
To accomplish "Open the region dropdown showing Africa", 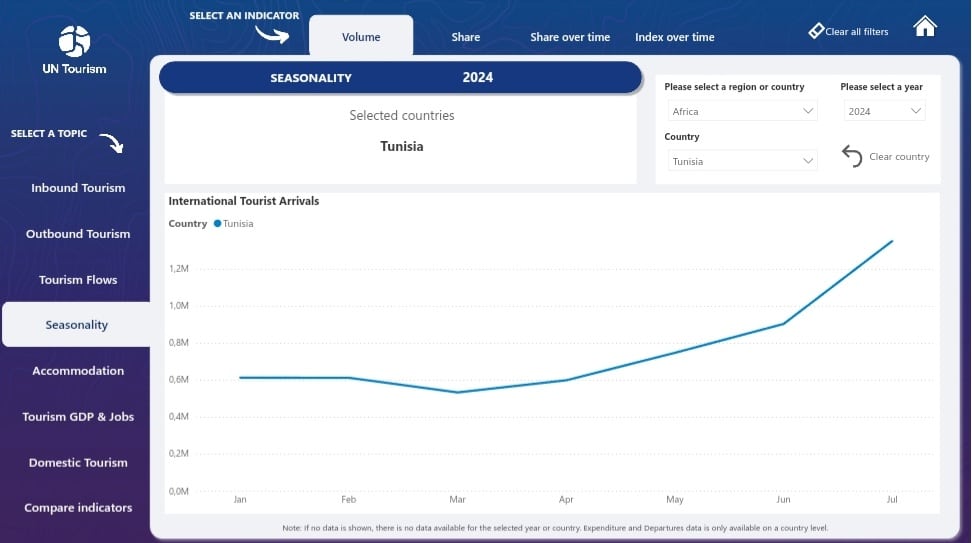I will (x=741, y=111).
